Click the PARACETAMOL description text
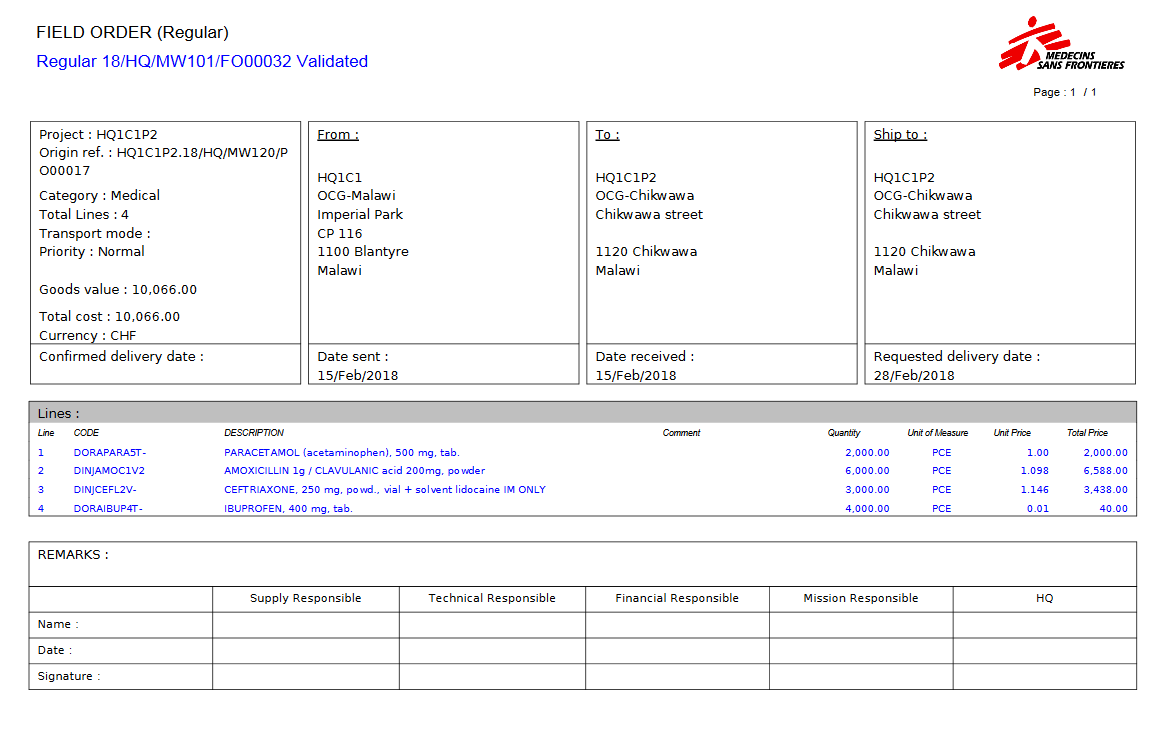This screenshot has height=729, width=1171. [341, 453]
